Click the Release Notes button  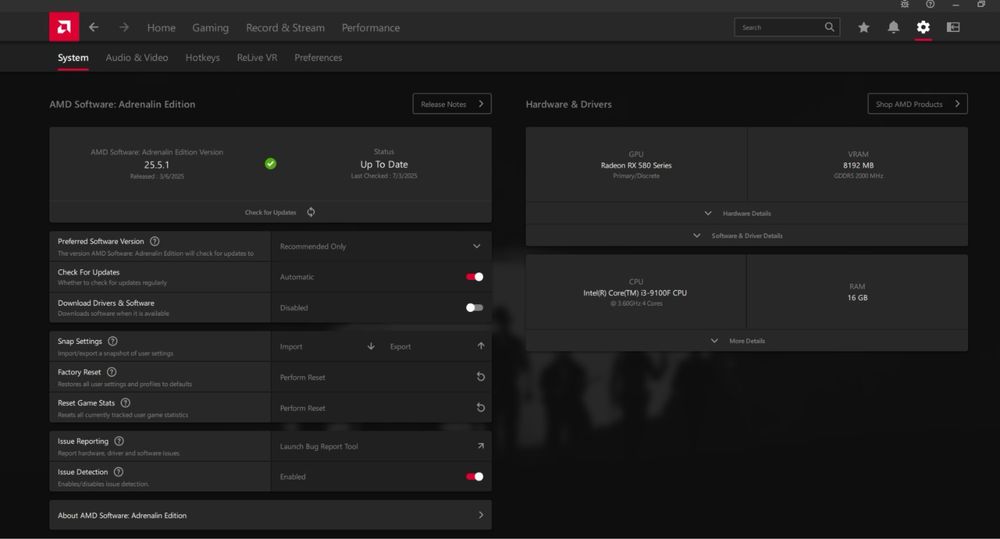click(x=452, y=104)
